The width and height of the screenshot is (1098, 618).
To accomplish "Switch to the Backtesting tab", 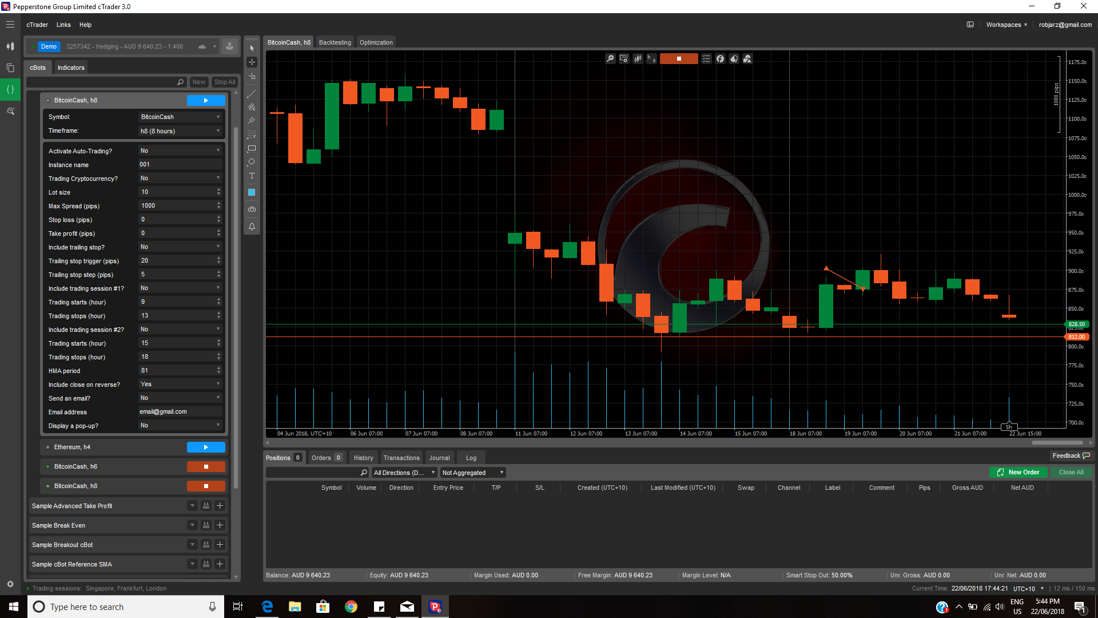I will [x=335, y=43].
